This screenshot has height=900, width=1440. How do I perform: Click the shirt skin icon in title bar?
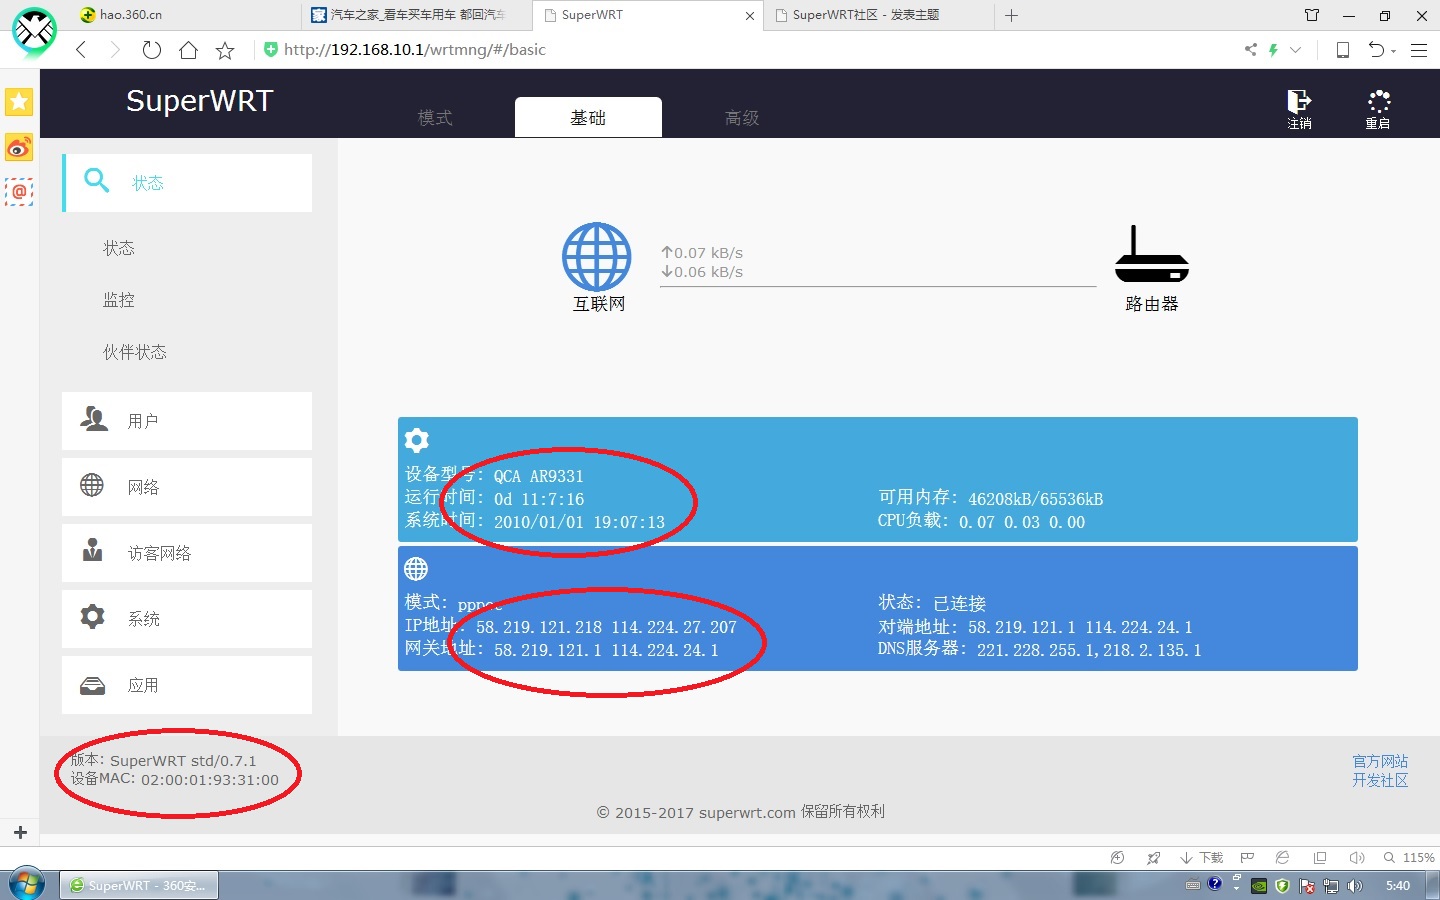point(1312,15)
